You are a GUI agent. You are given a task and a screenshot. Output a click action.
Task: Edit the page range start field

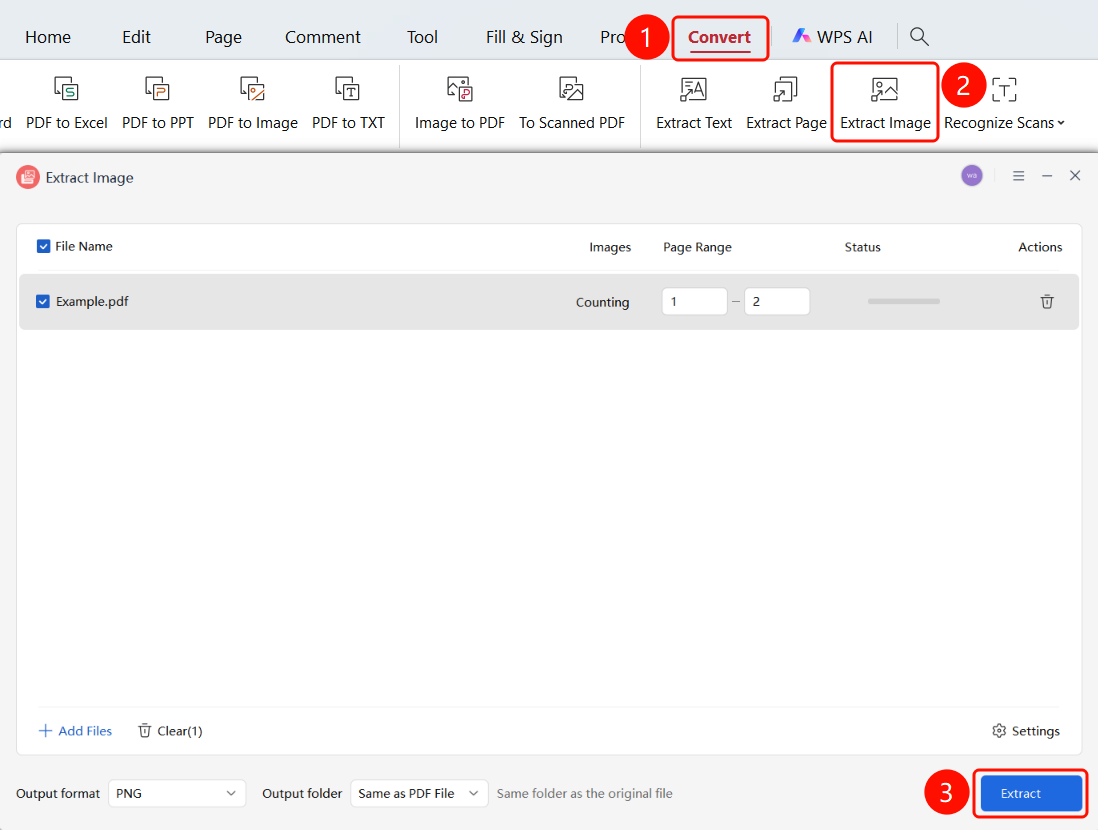(x=694, y=301)
